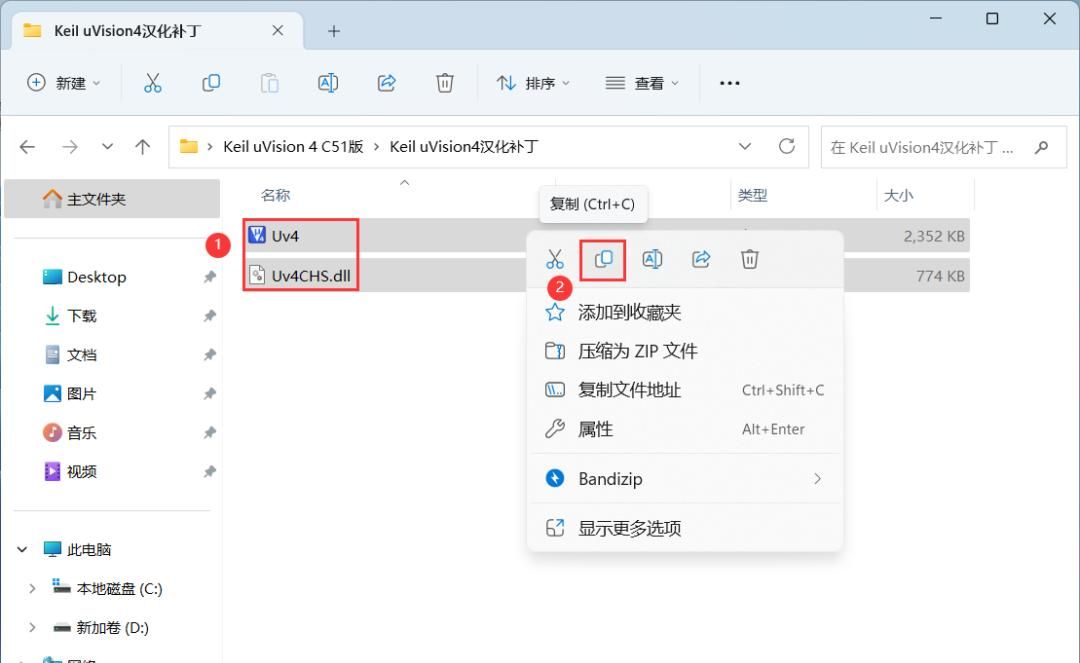Image resolution: width=1080 pixels, height=663 pixels.
Task: Open the Bandizip submenu entry
Action: click(612, 478)
